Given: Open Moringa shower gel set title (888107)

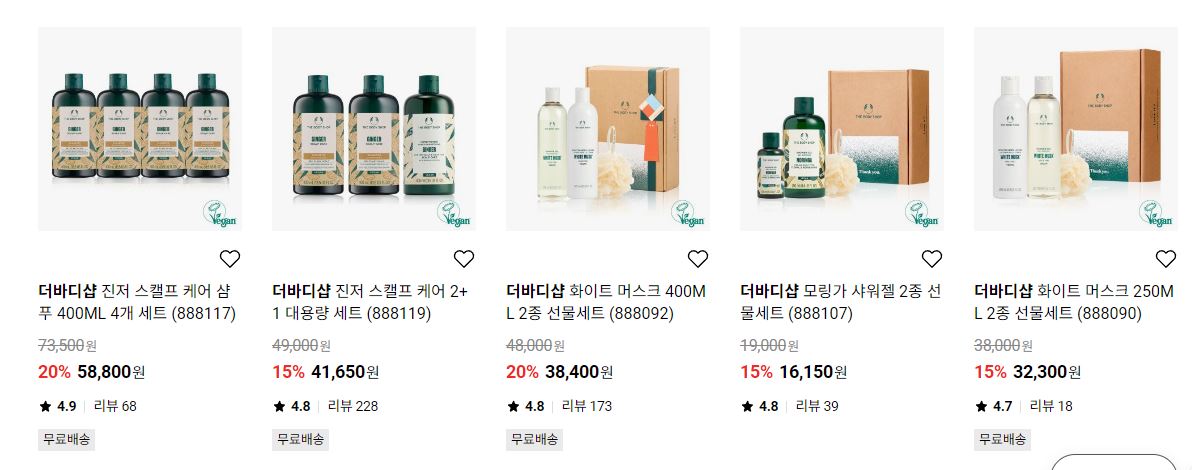Looking at the screenshot, I should tap(841, 302).
